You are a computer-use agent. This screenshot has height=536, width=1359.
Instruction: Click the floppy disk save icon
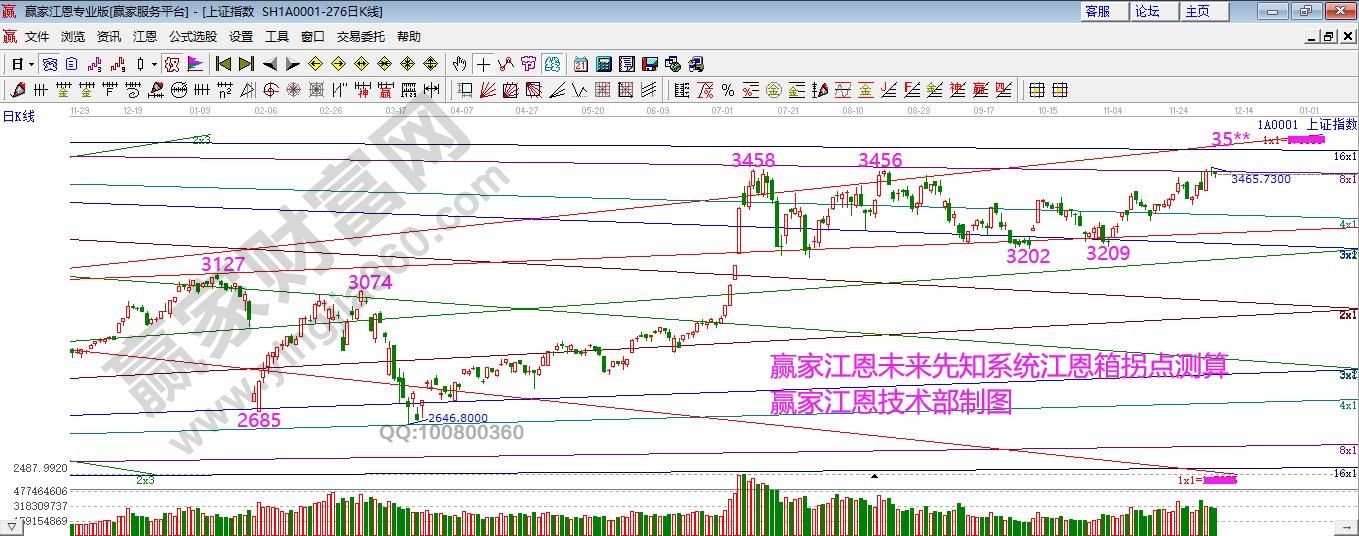click(650, 64)
